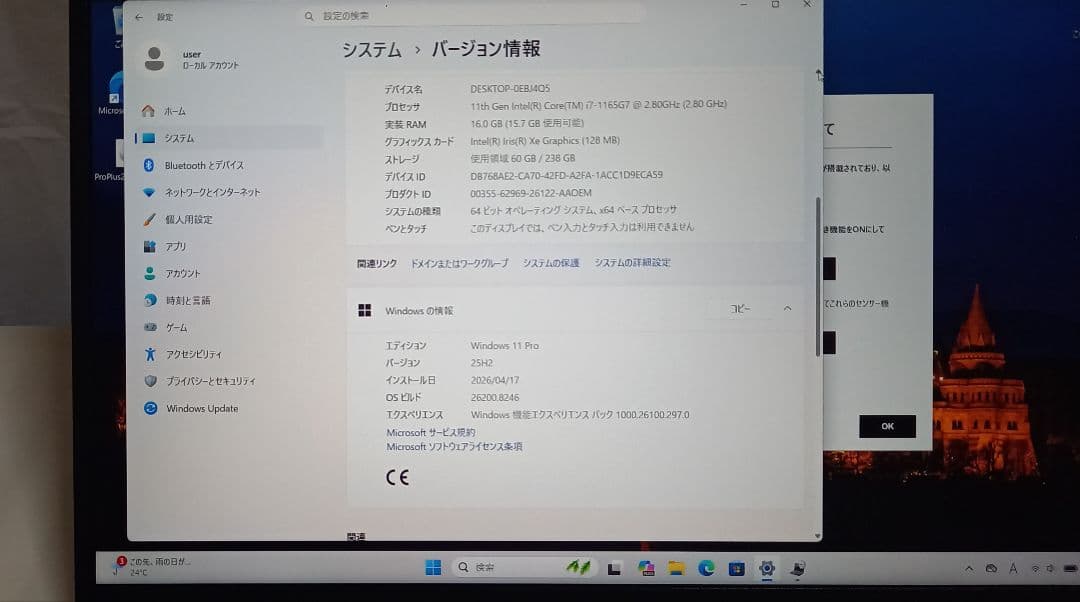Click the time and language globe icon
This screenshot has width=1080, height=602.
click(150, 300)
